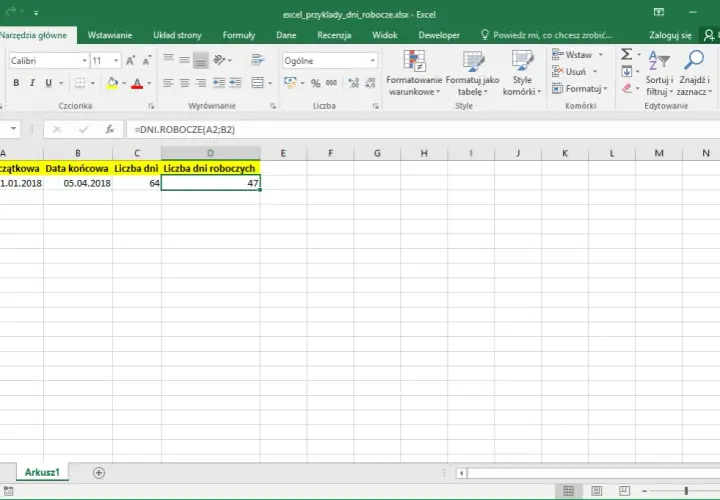Image resolution: width=720 pixels, height=500 pixels.
Task: Open Formatuj jako tabelę gallery
Action: click(x=472, y=73)
